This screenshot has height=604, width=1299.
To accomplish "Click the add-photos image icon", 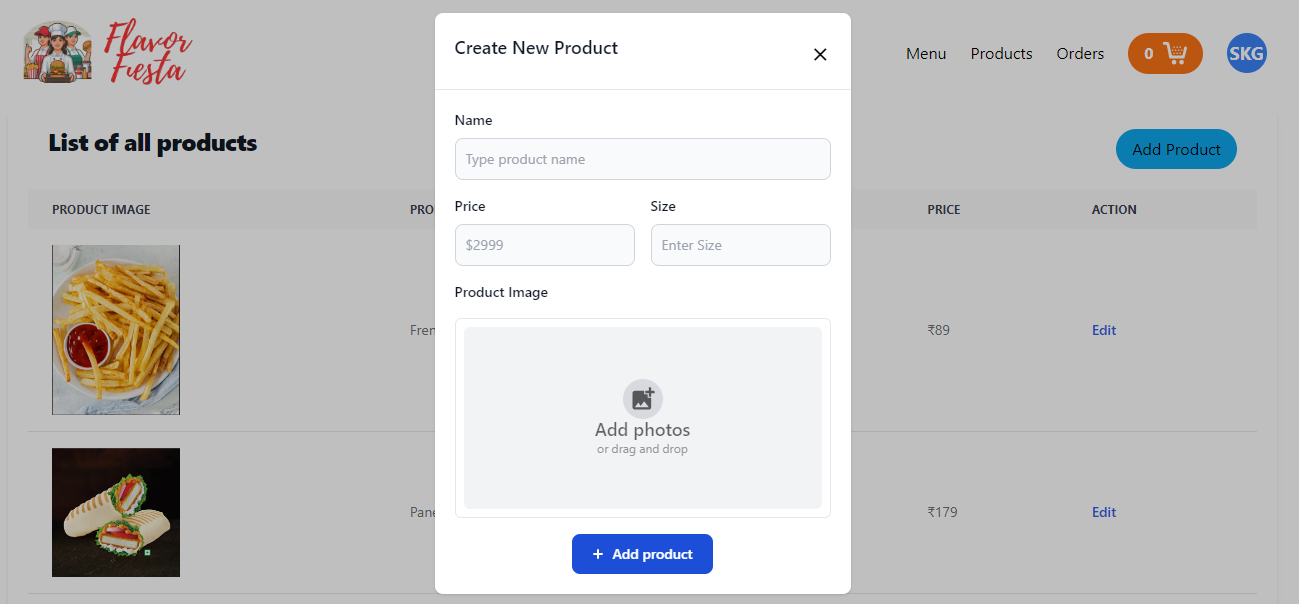I will point(642,397).
